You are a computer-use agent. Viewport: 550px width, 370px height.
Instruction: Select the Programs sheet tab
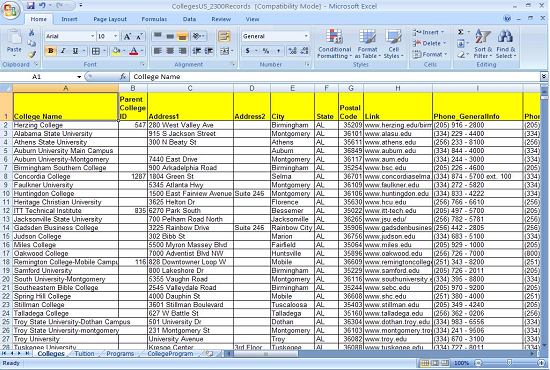(120, 354)
